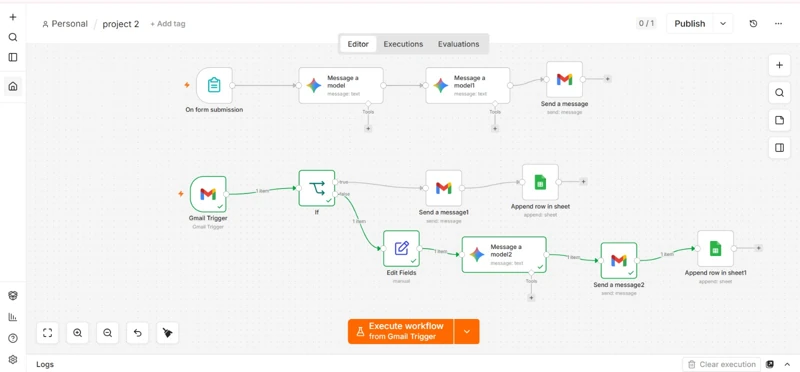
Task: Switch to the Executions tab
Action: [403, 44]
